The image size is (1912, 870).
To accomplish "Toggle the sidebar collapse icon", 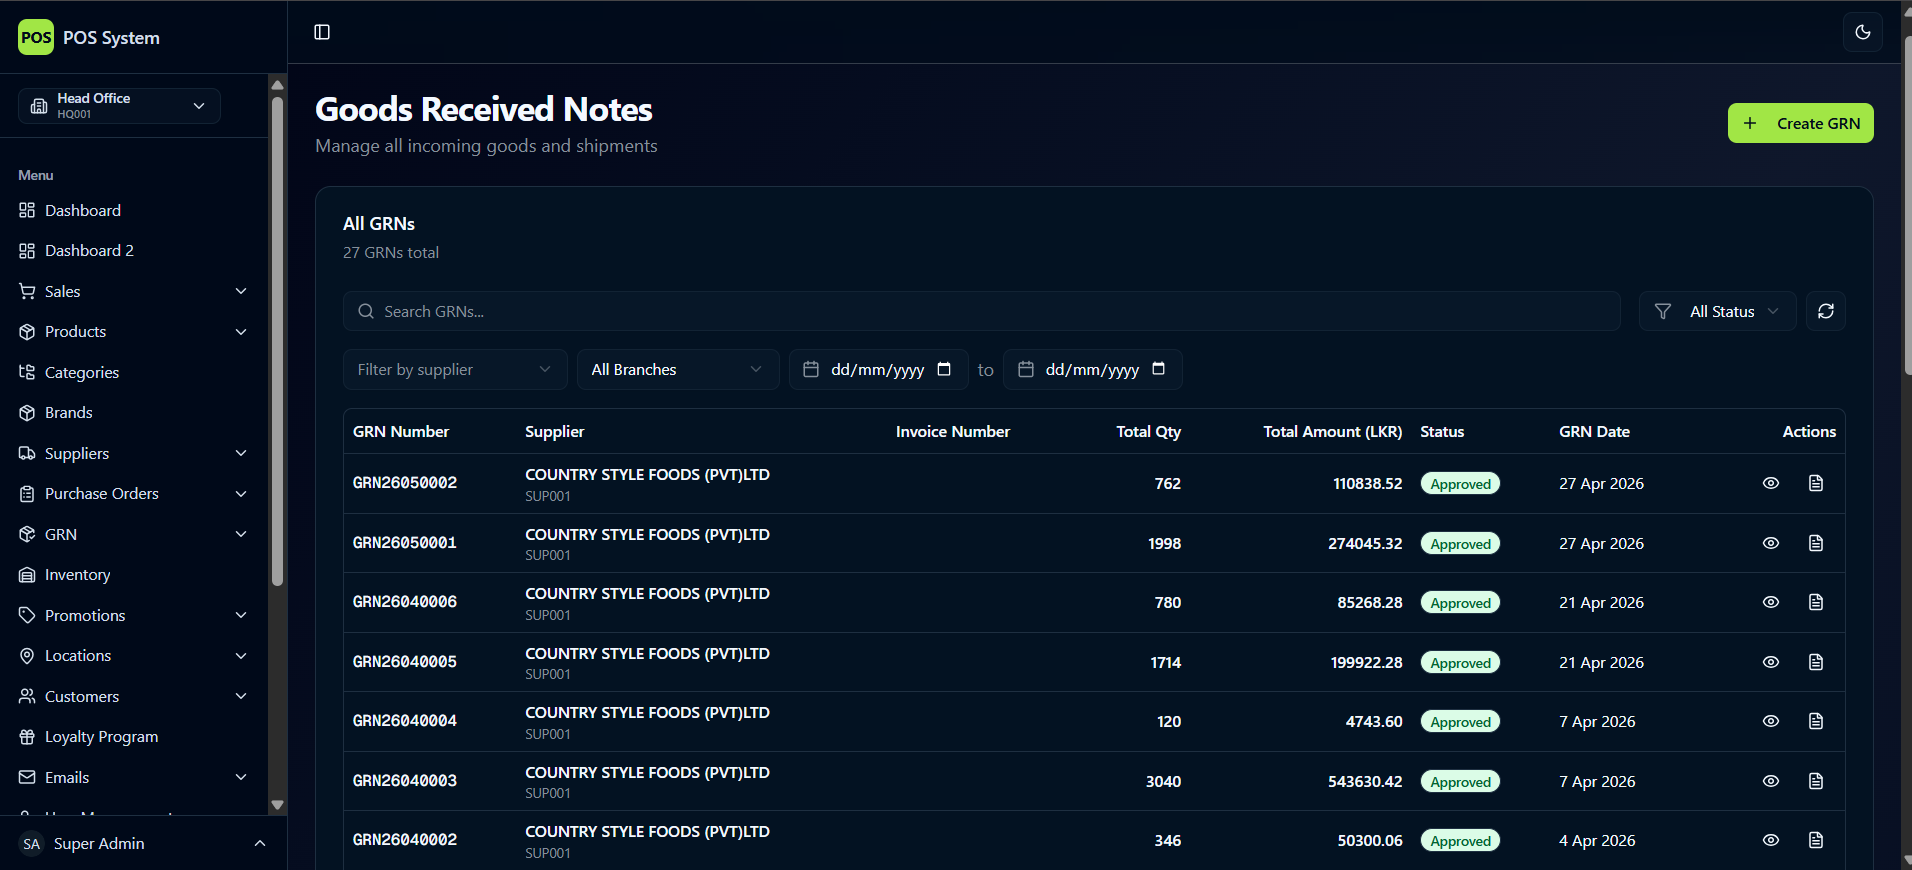I will coord(322,32).
